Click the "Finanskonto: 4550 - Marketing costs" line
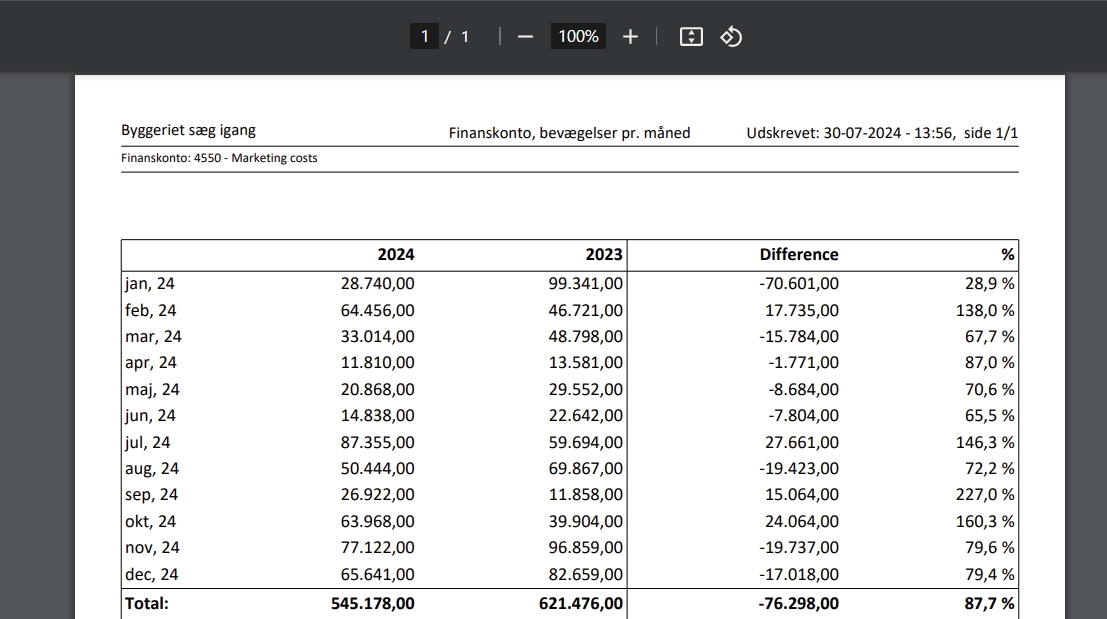This screenshot has height=619, width=1107. (219, 158)
